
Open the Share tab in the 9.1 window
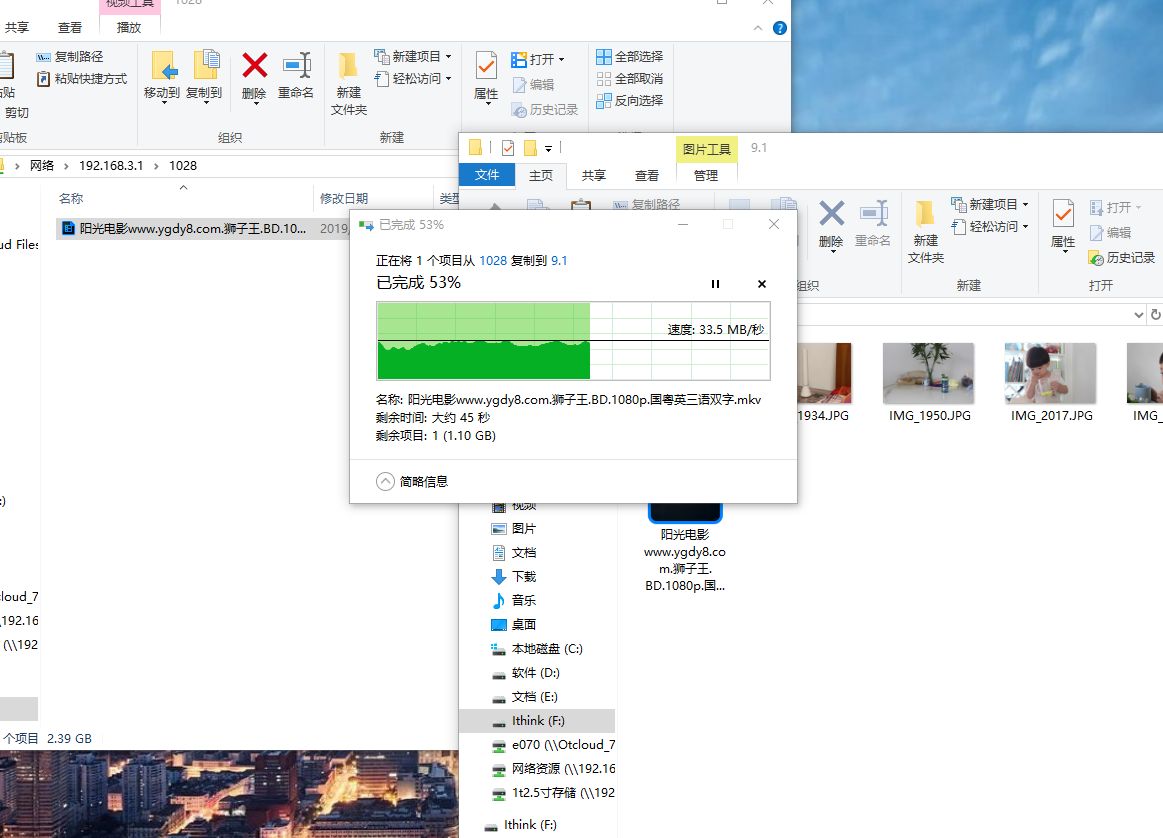[x=593, y=175]
